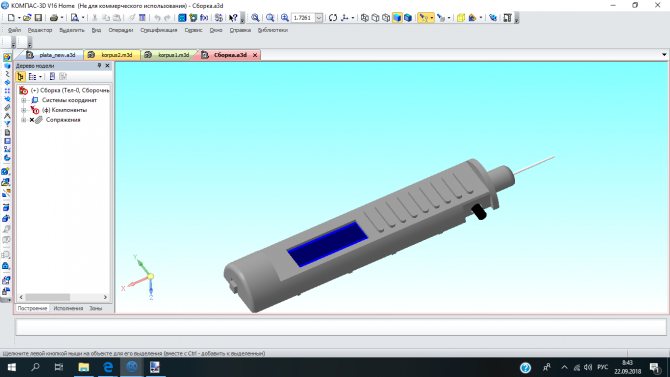The height and width of the screenshot is (377, 670).
Task: Click the Rotate view icon
Action: click(x=333, y=18)
